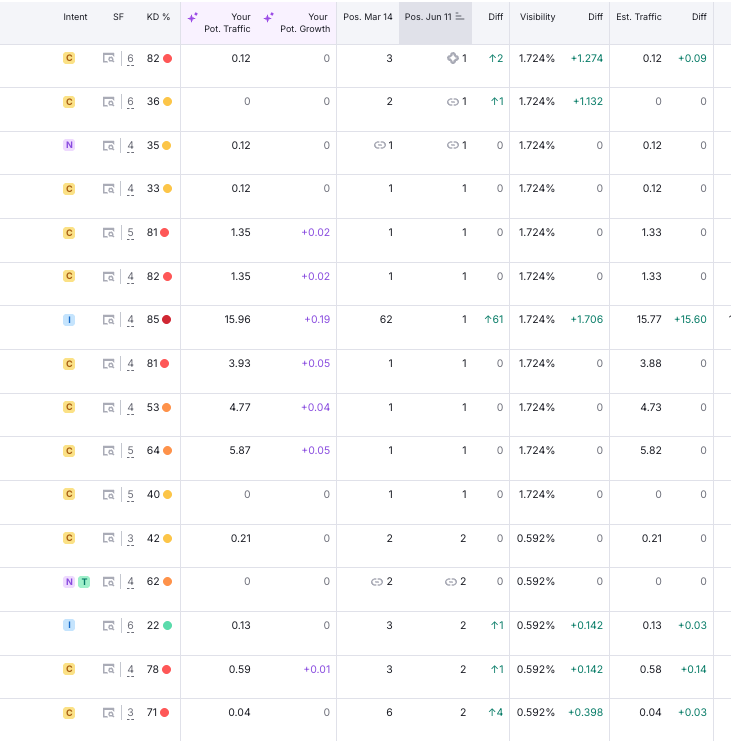Click the sparkle icon beside Your Pot. Traffic

click(193, 18)
